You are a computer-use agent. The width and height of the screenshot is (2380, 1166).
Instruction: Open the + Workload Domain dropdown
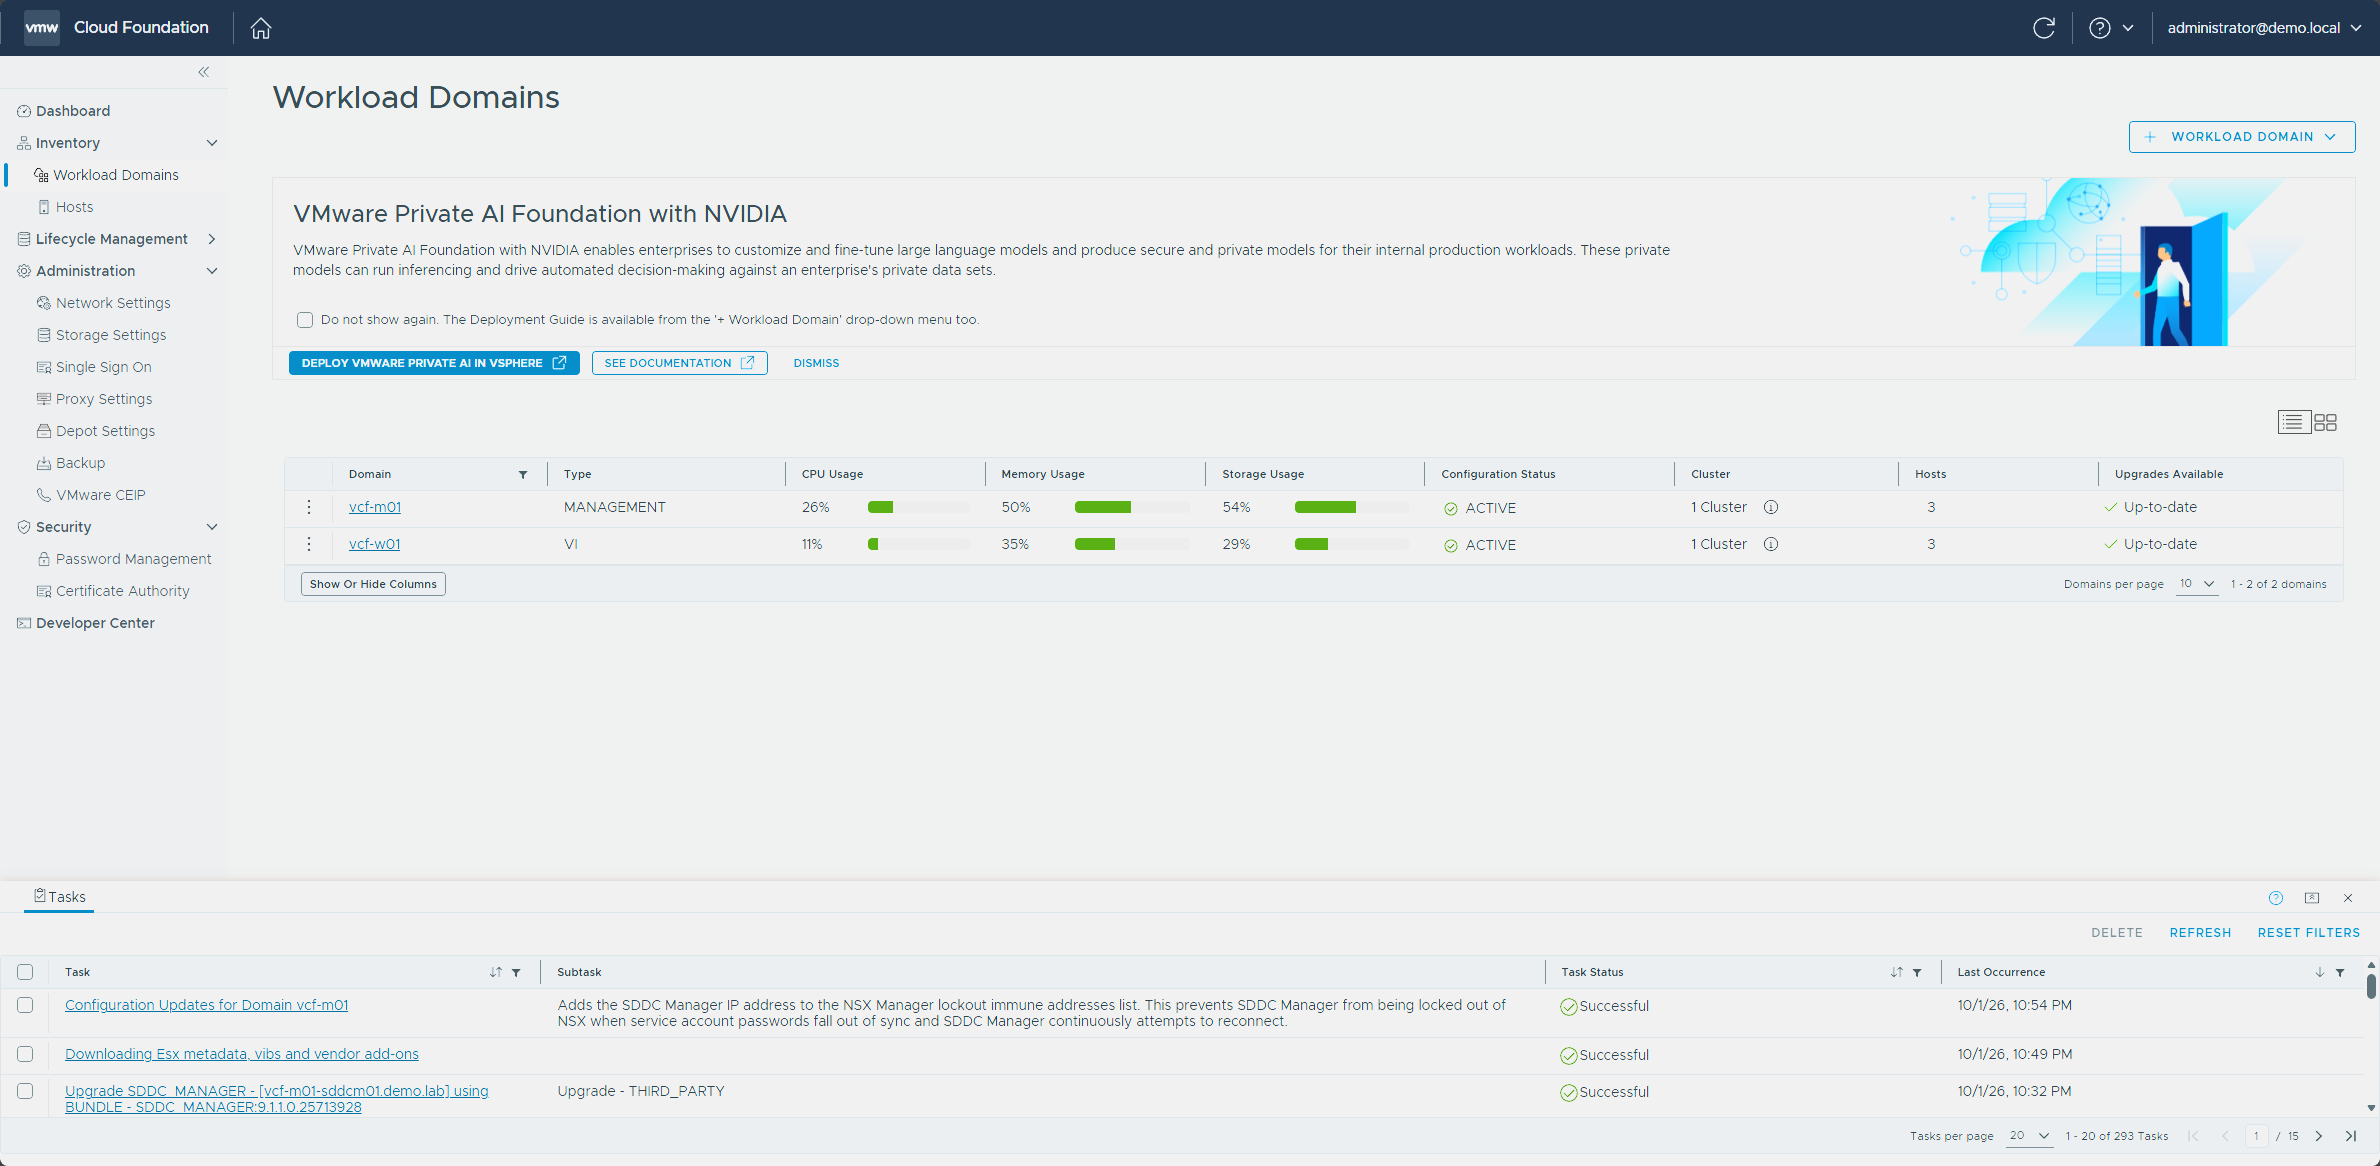pos(2242,137)
